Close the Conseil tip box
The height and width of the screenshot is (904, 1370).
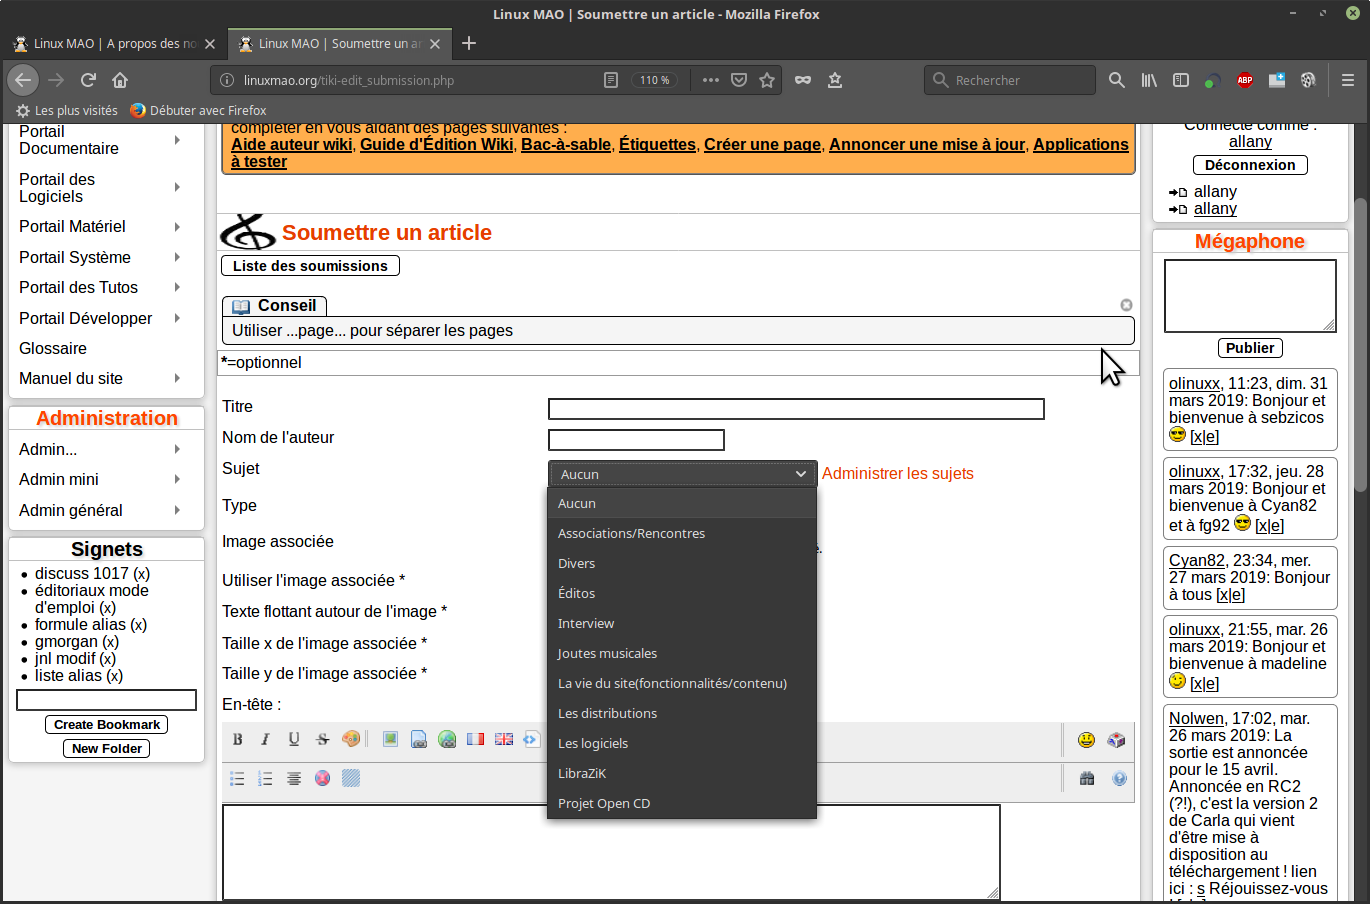1126,305
